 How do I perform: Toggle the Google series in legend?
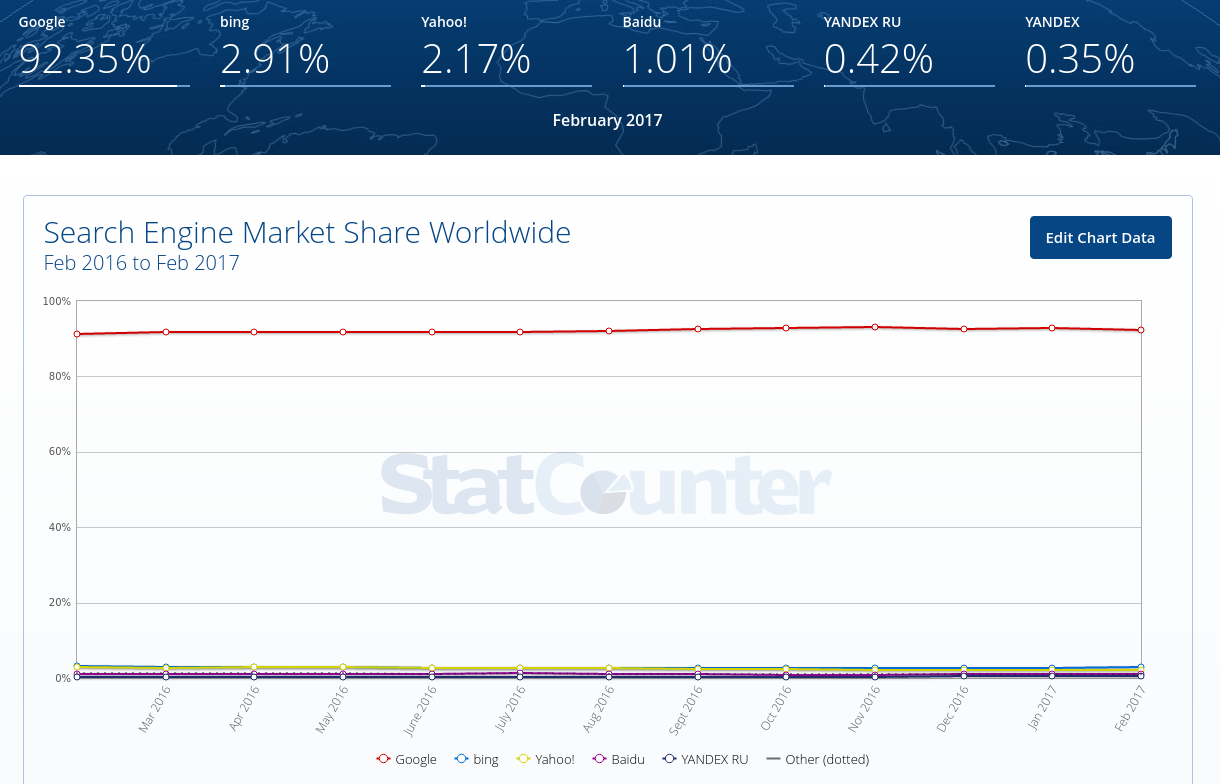[x=407, y=759]
